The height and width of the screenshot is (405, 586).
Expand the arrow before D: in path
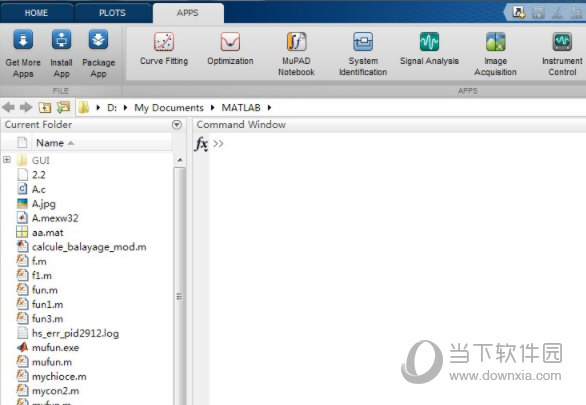click(98, 108)
